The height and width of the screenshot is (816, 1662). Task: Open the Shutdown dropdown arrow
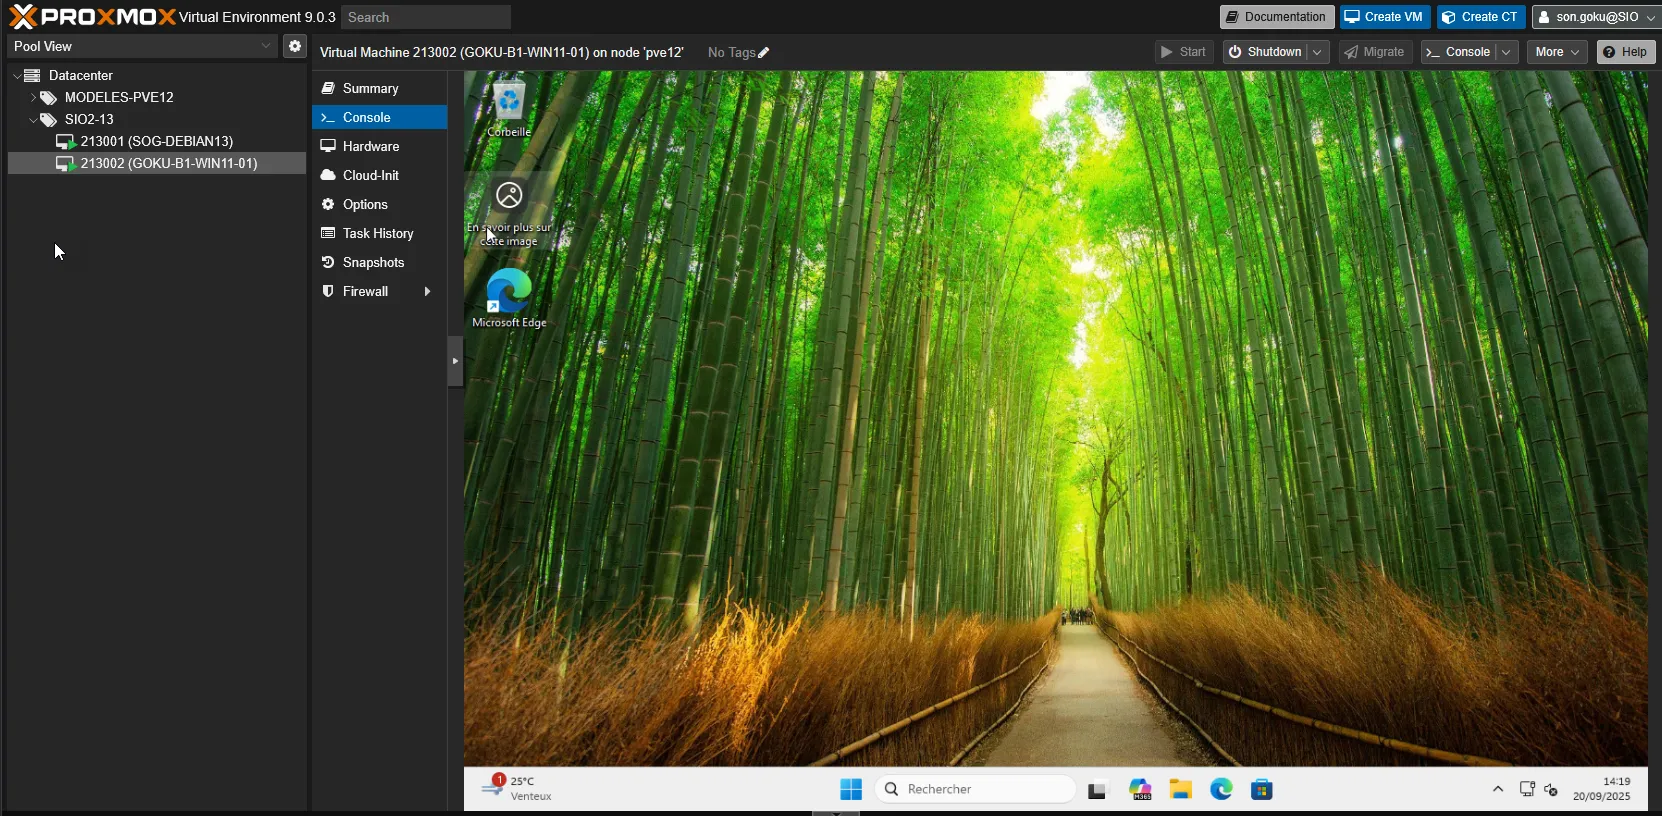[1317, 52]
